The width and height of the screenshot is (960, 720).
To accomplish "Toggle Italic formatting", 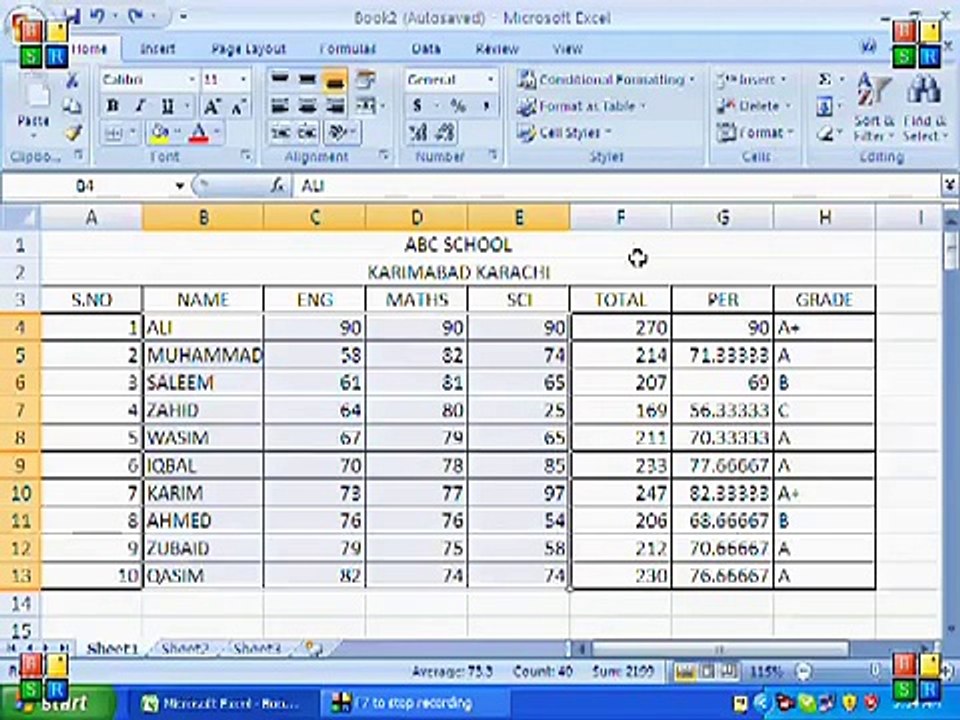I will tap(140, 106).
